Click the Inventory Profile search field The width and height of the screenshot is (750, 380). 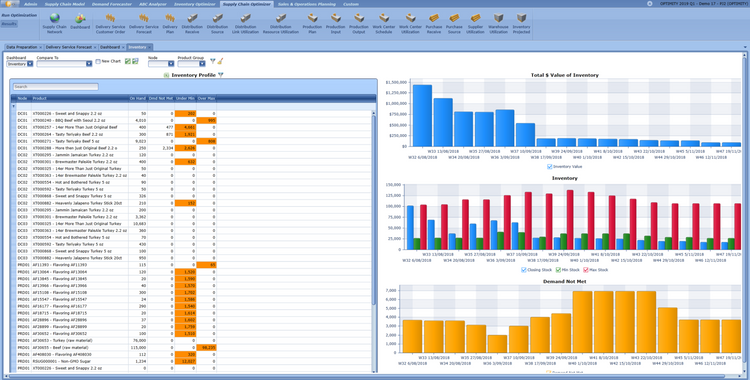[x=56, y=87]
